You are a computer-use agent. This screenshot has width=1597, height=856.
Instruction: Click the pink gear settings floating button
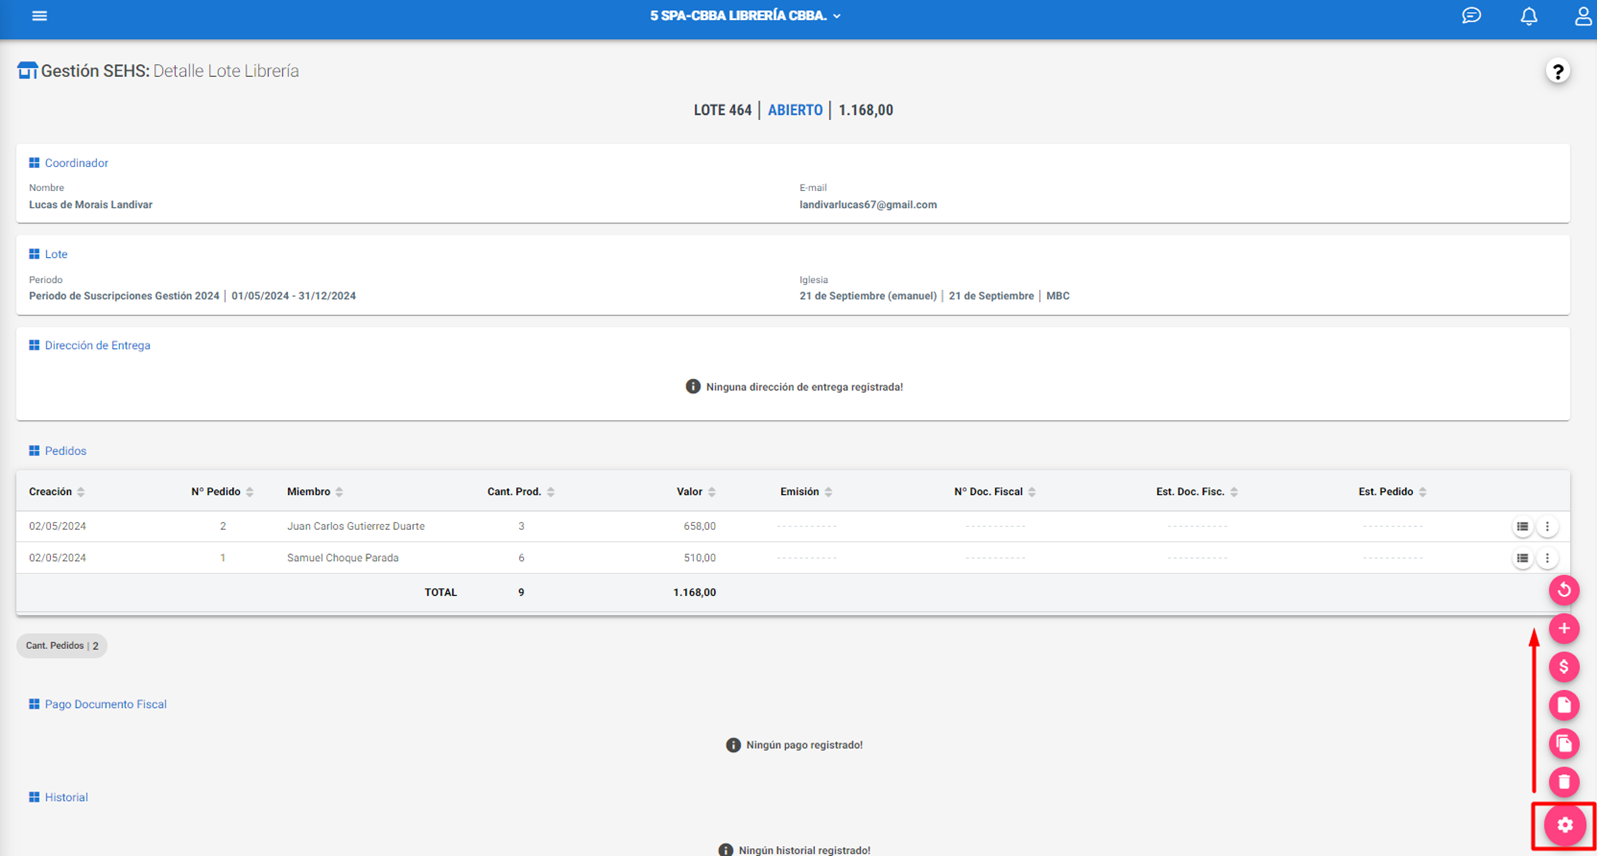tap(1565, 825)
